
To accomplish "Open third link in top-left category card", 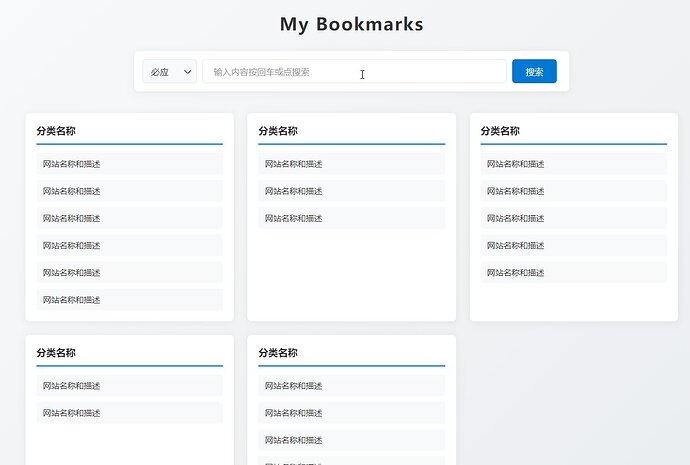I will (x=129, y=218).
